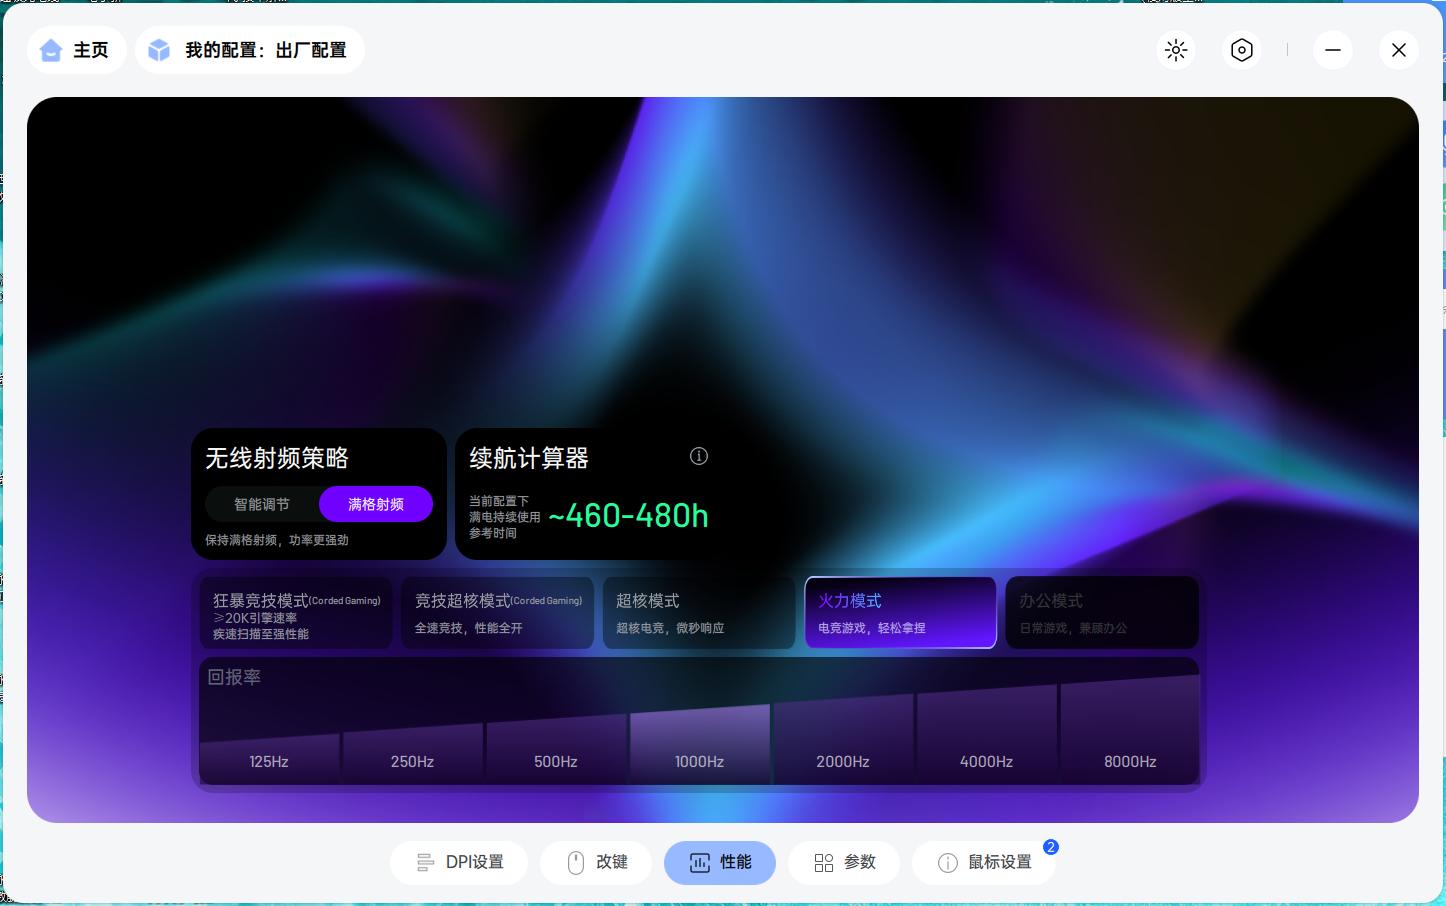Show info for 续航计算器

(699, 456)
